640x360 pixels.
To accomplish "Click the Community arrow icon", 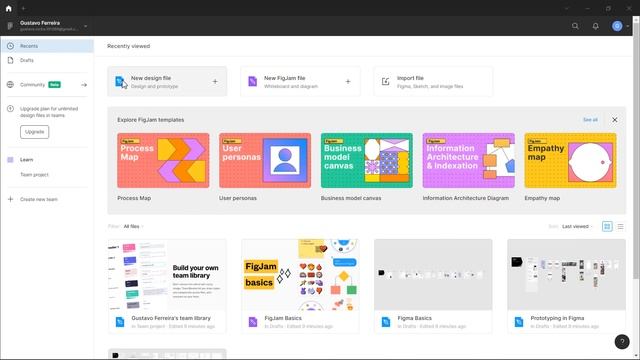I will click(x=84, y=85).
